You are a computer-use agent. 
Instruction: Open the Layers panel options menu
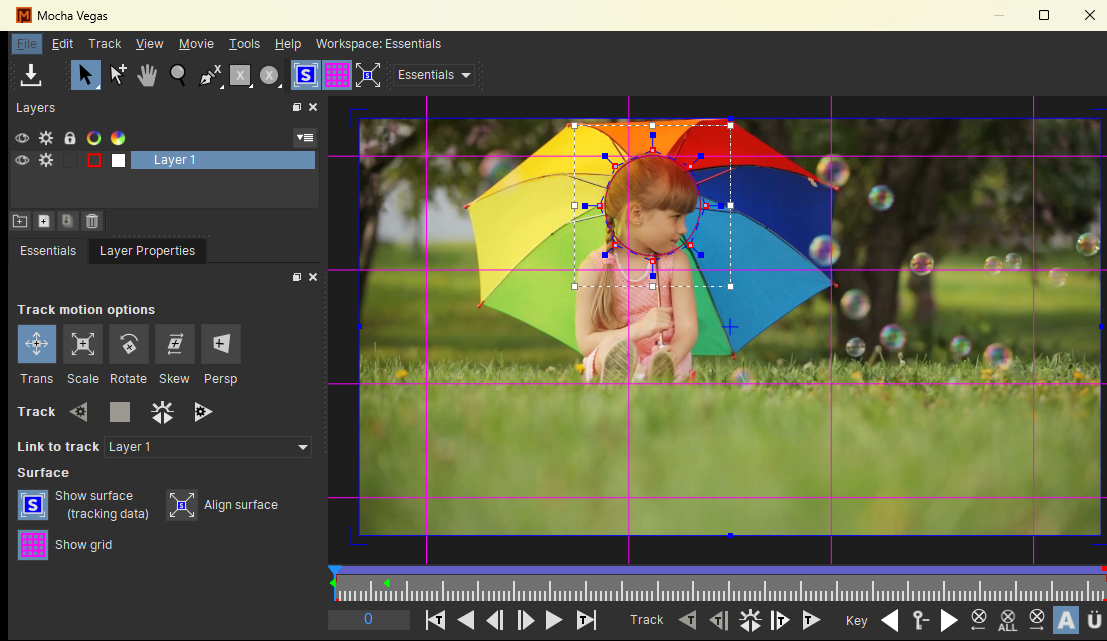coord(305,138)
